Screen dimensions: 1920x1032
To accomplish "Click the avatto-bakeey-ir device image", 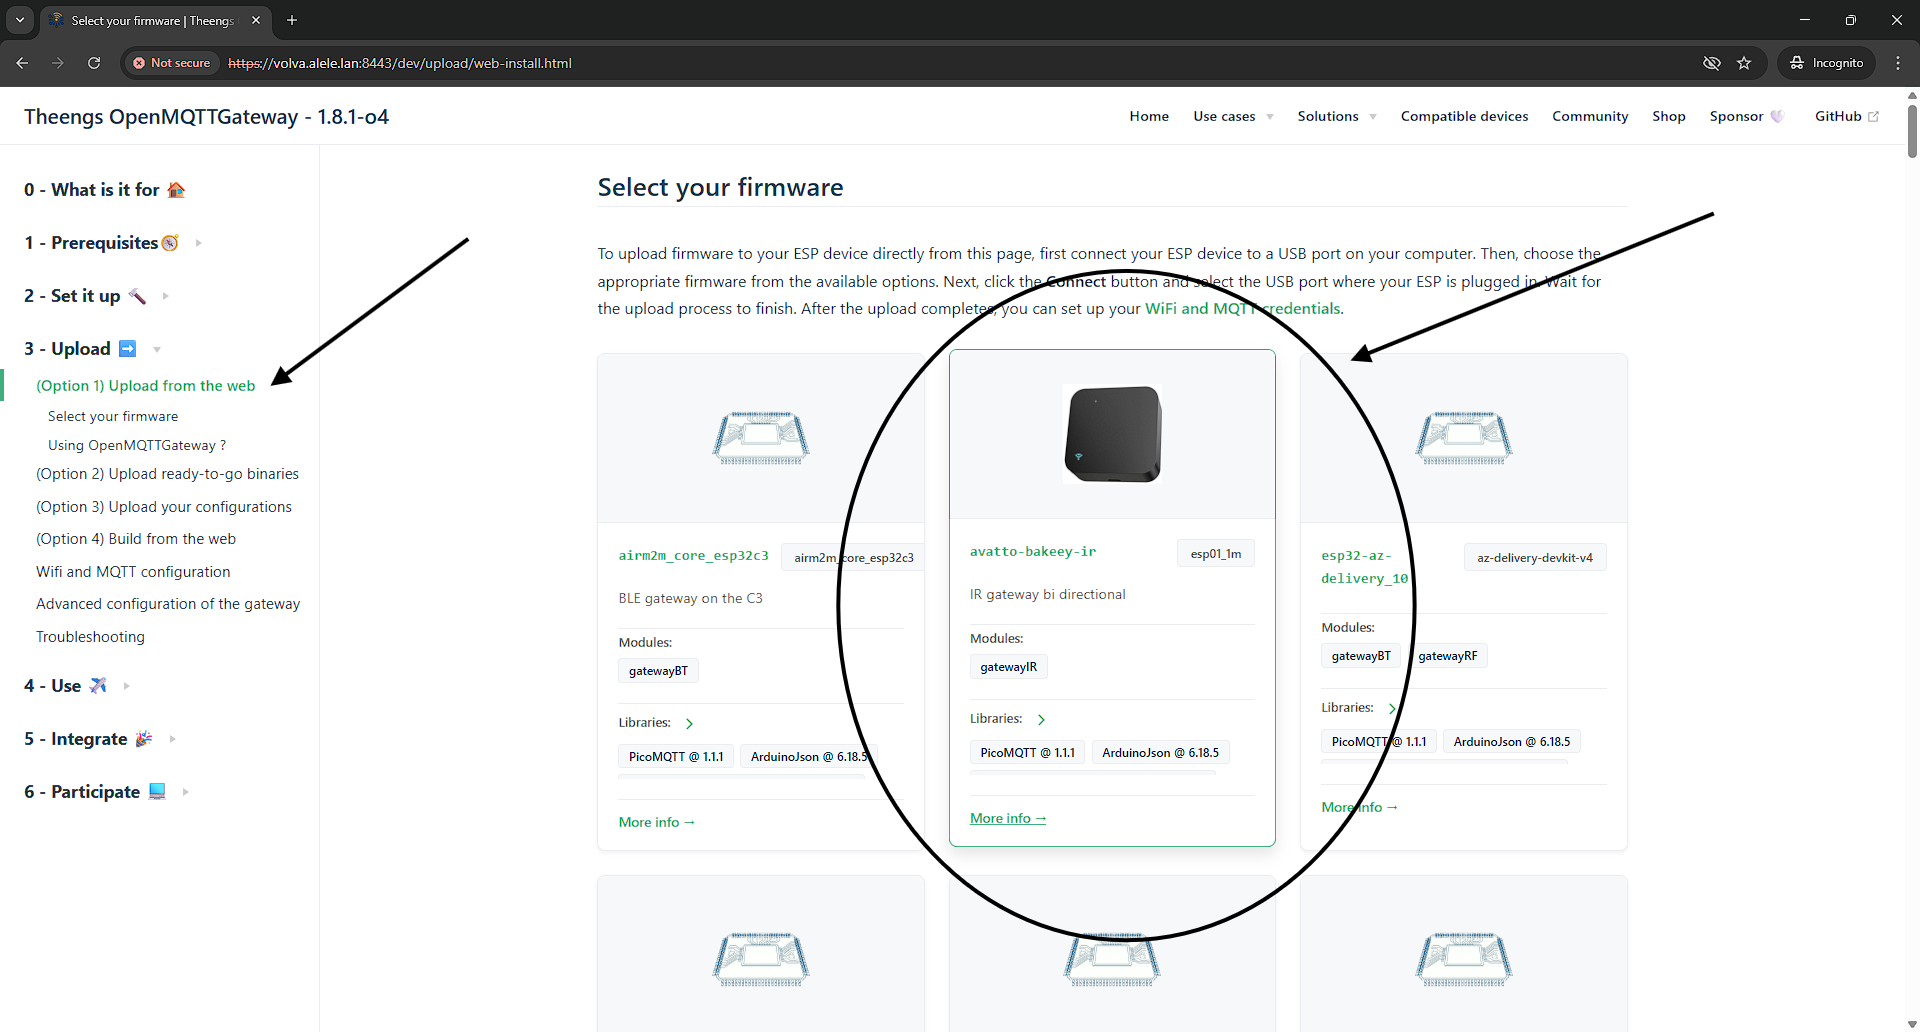I will coord(1112,435).
